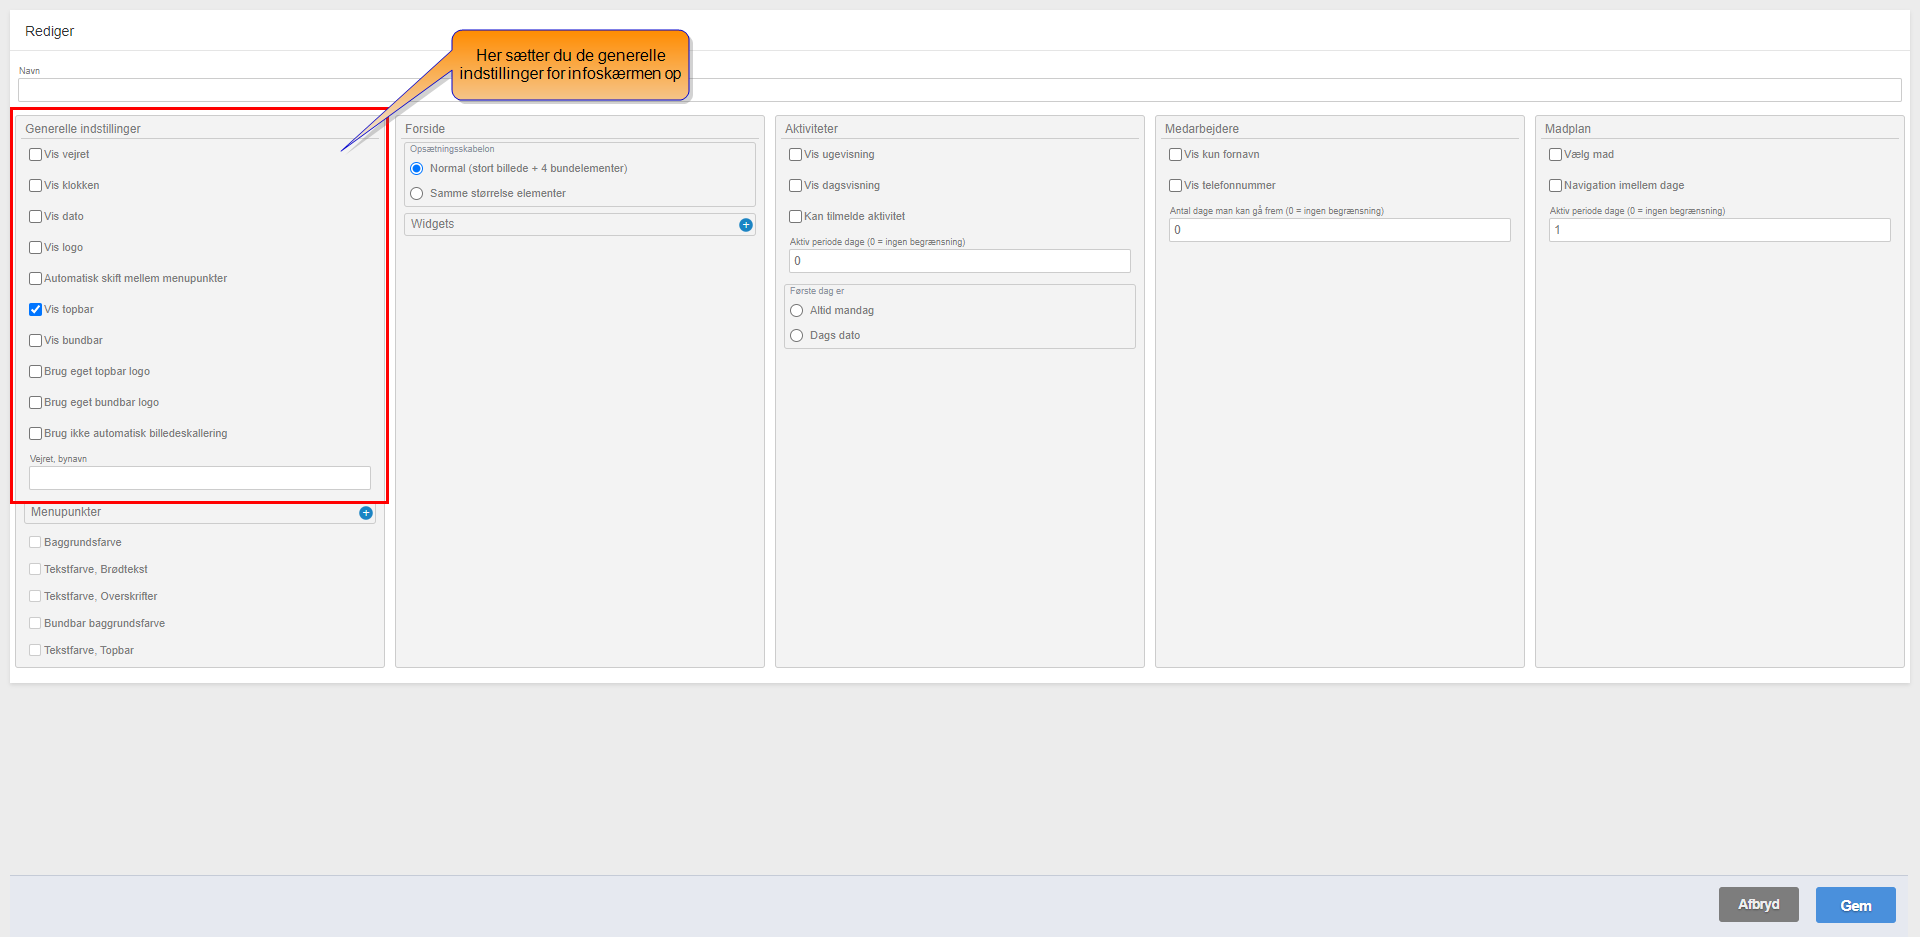1920x937 pixels.
Task: Enable Vis kun fornavn under Medarbejdere
Action: (x=1176, y=155)
